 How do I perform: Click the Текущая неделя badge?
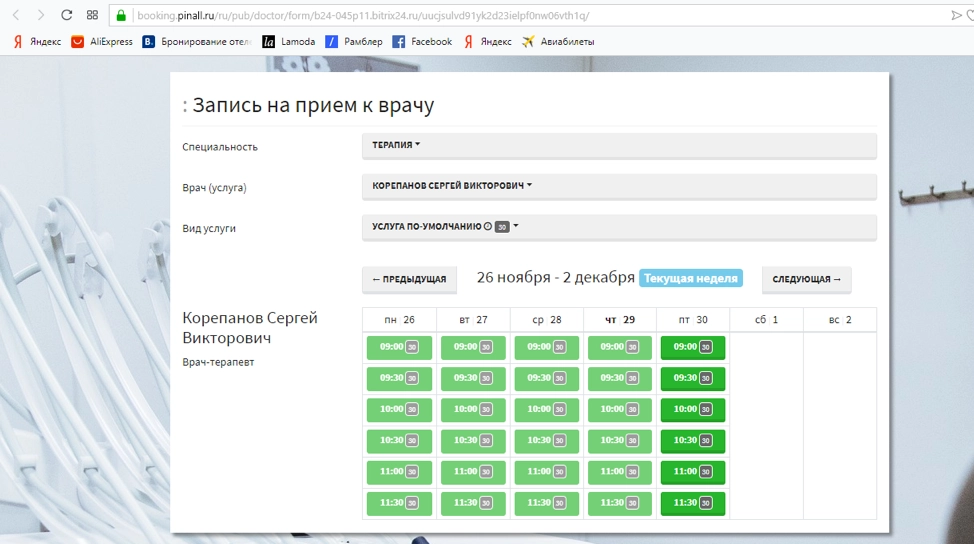tap(691, 279)
